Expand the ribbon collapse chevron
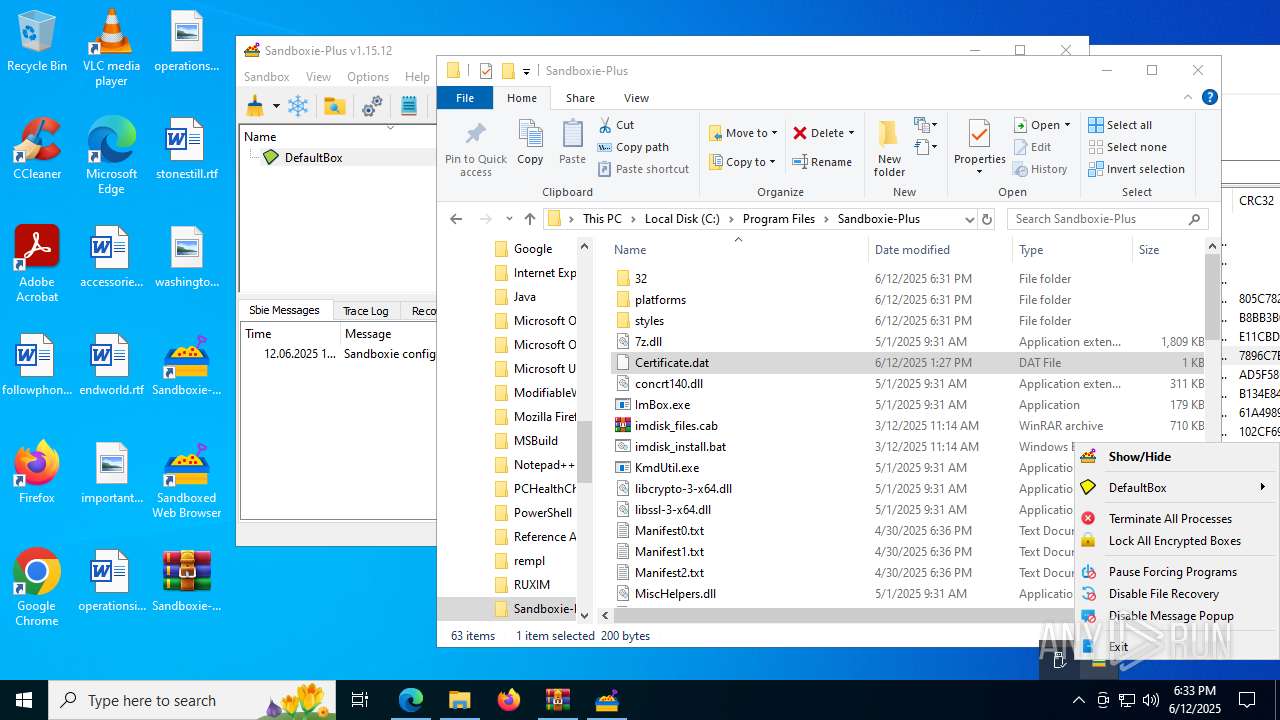Screen dimensions: 1280x720 [1188, 98]
